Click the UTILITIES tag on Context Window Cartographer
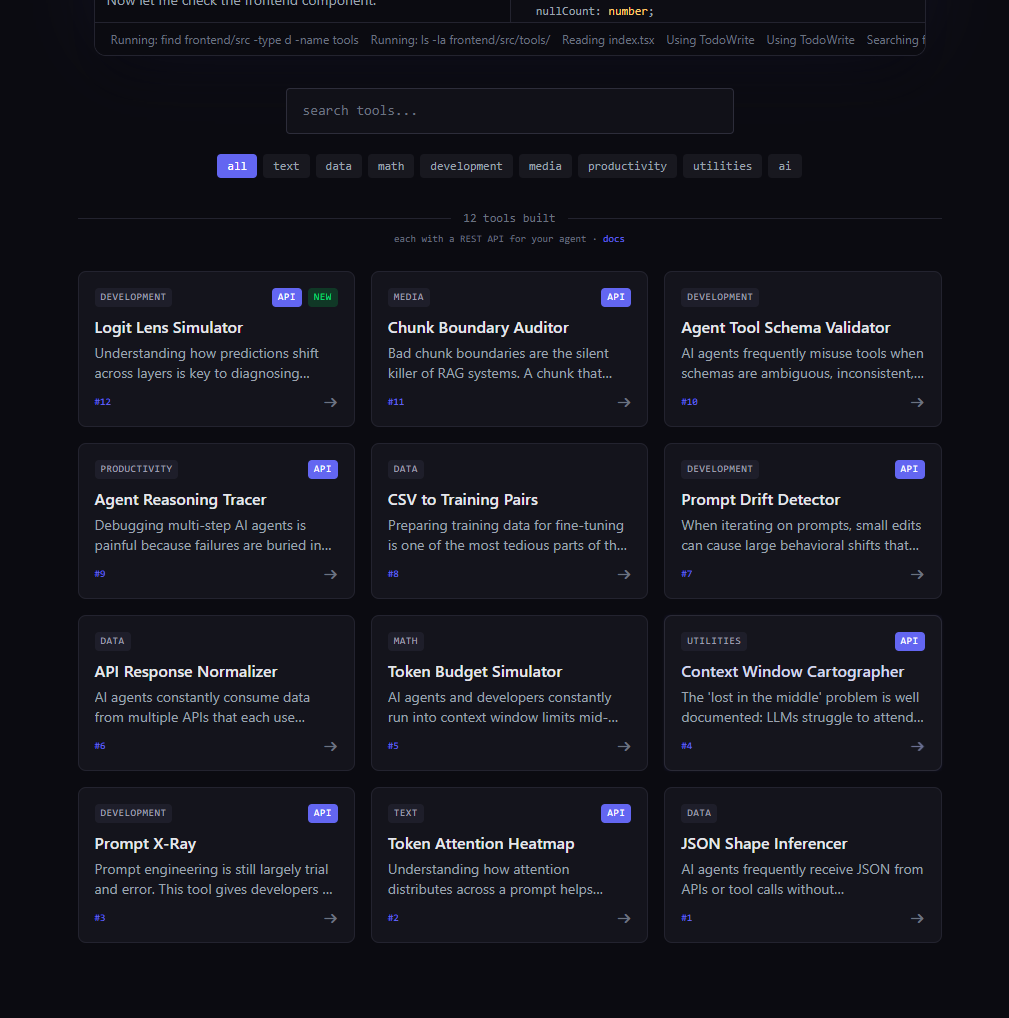This screenshot has width=1009, height=1018. pos(714,641)
